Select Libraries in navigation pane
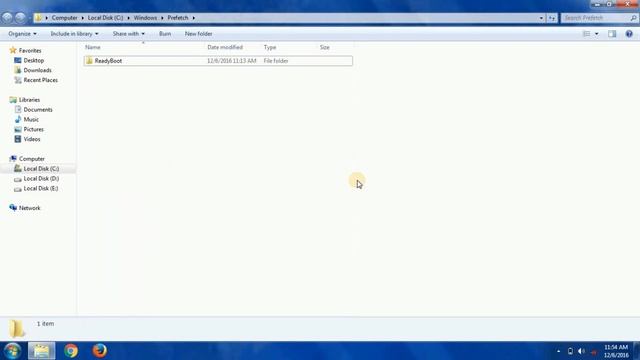 29,100
